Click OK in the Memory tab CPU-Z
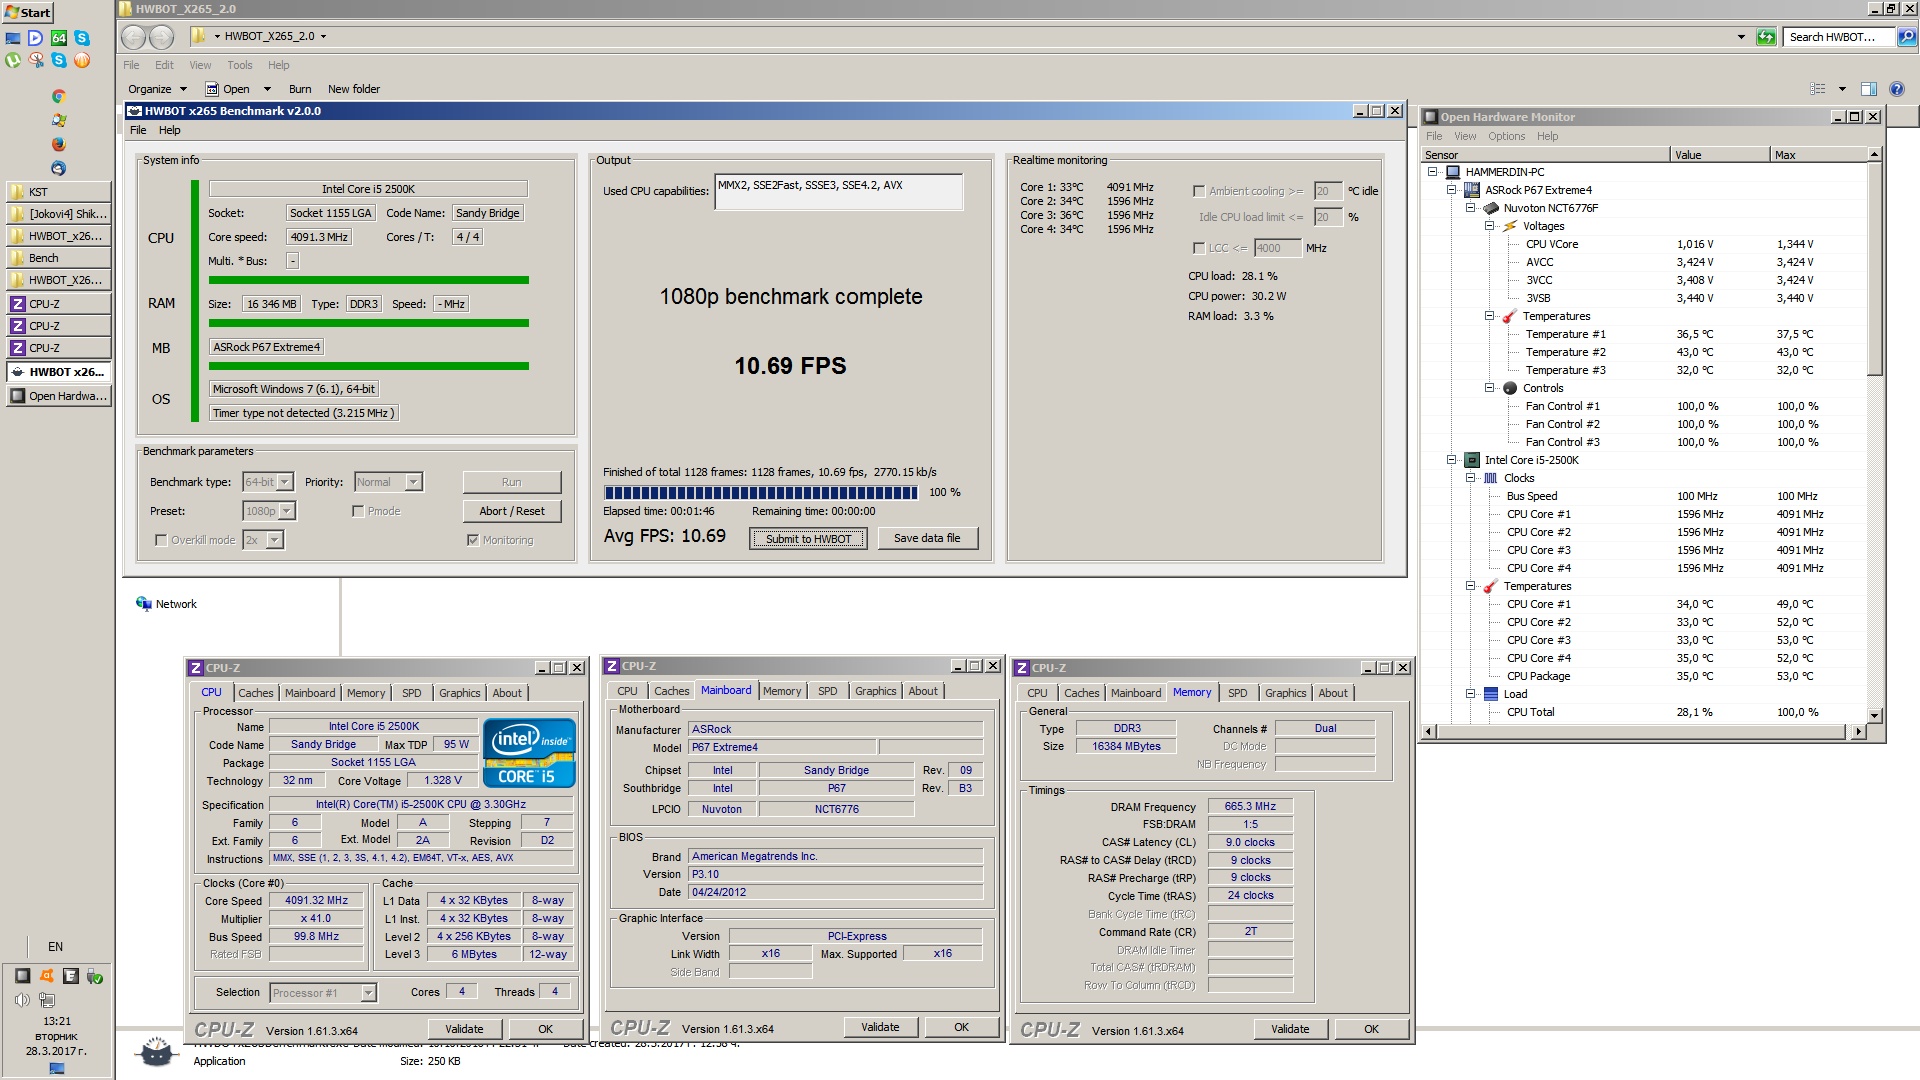The width and height of the screenshot is (1920, 1080). [1371, 1029]
